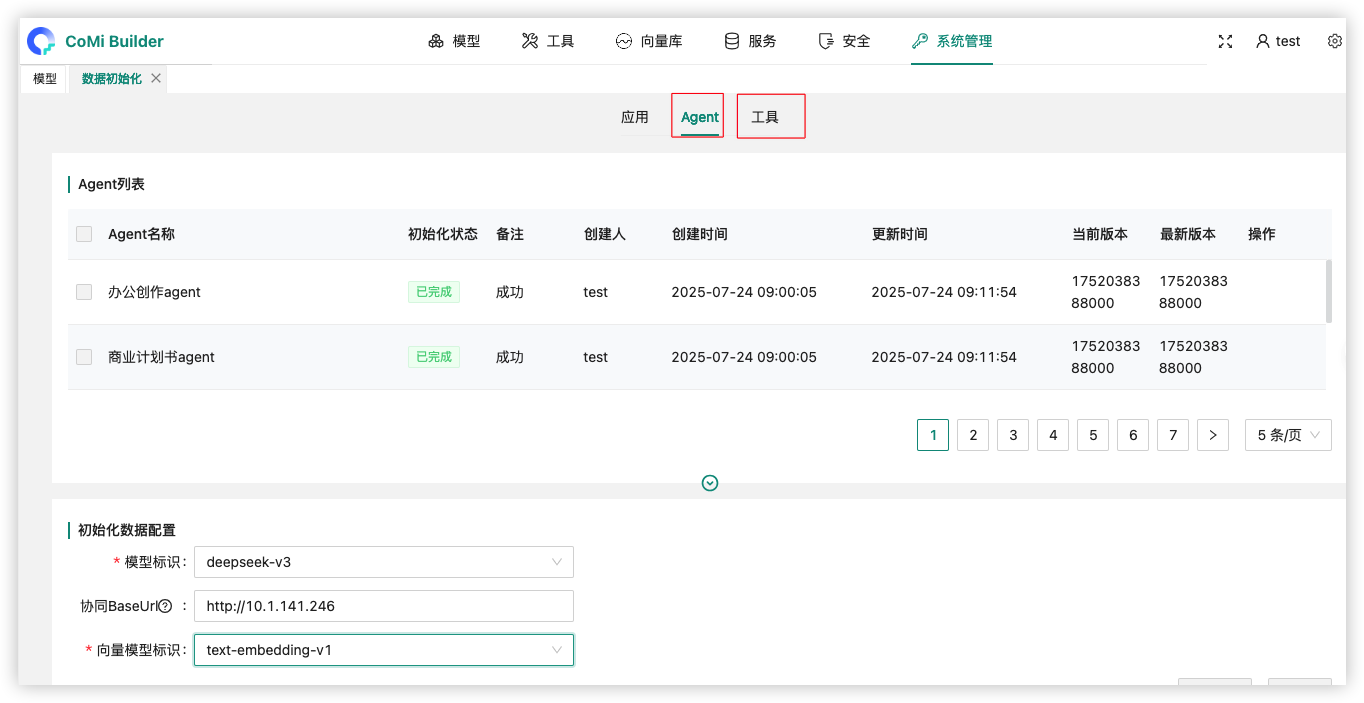
Task: Open the 向量库 top menu
Action: click(x=649, y=41)
